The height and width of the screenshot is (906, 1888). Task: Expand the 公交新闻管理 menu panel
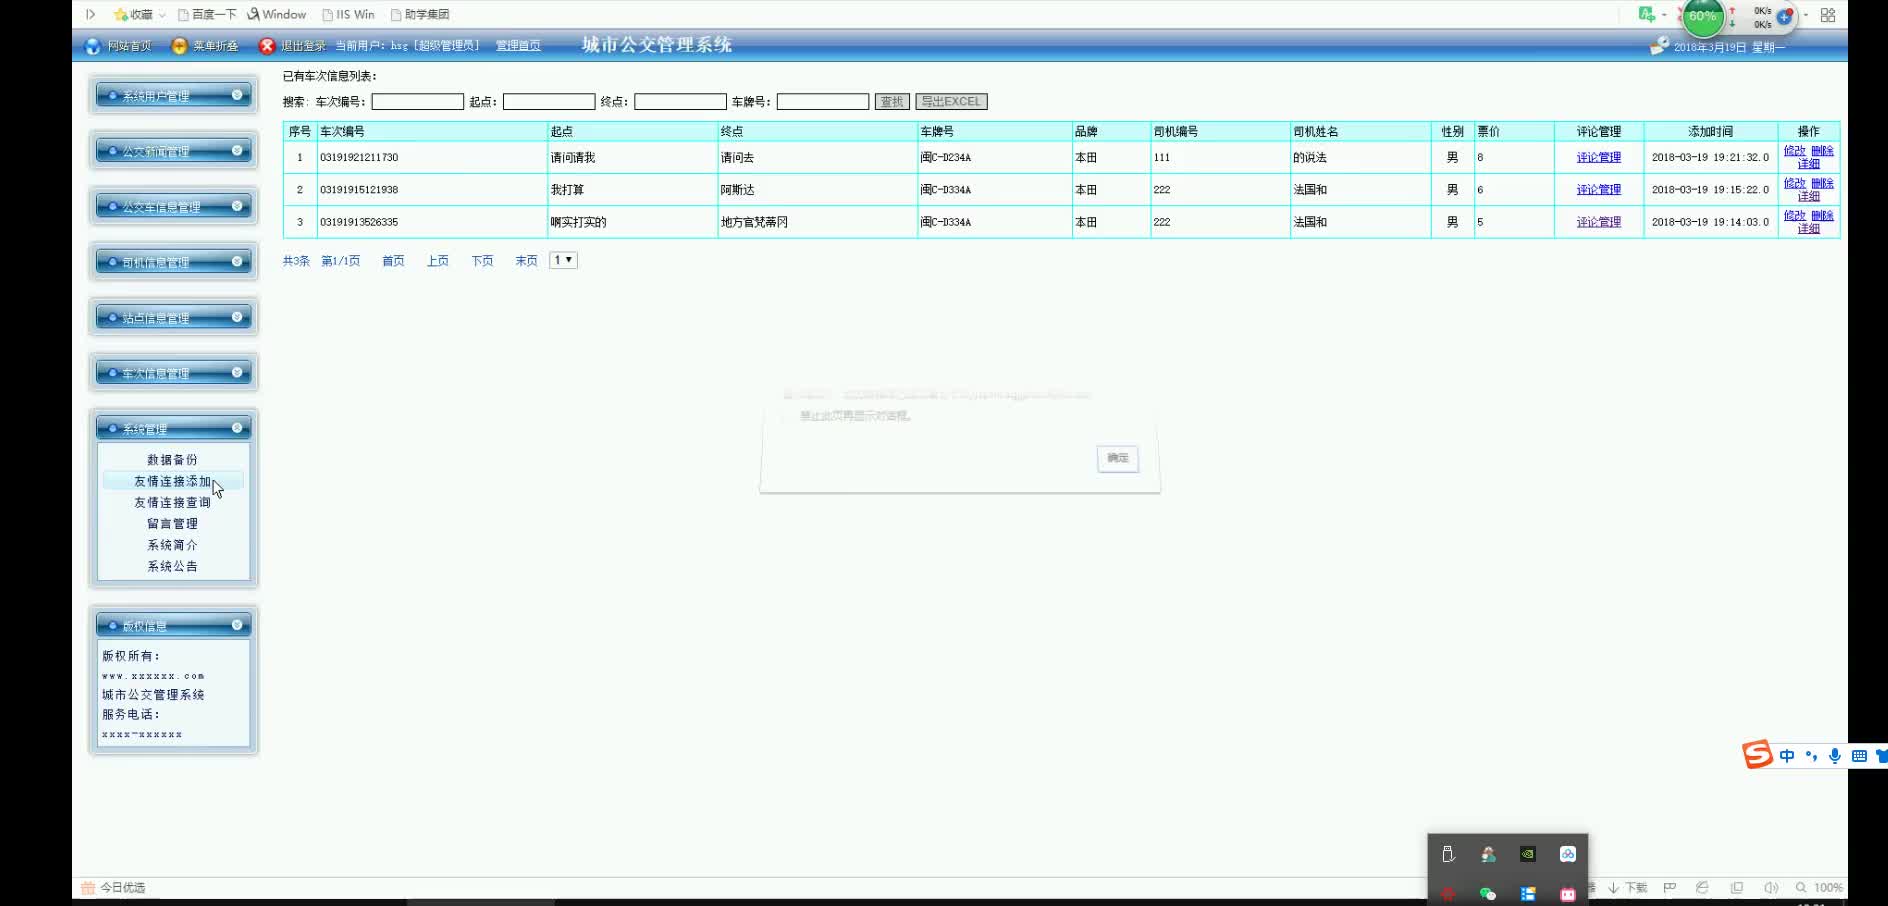tap(173, 150)
